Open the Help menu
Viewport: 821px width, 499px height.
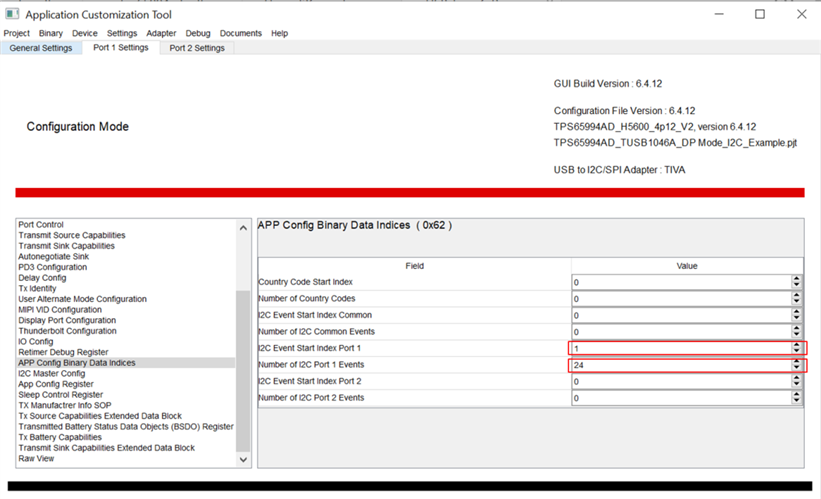[280, 33]
